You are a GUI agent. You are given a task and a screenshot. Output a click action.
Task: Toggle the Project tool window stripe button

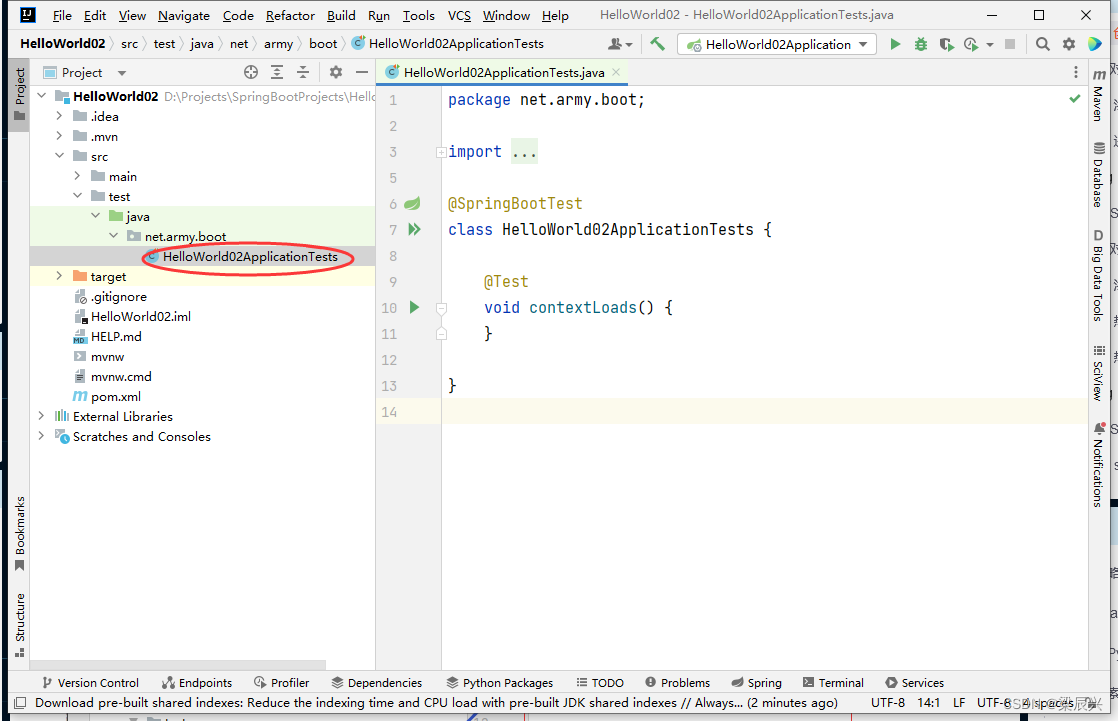coord(20,96)
